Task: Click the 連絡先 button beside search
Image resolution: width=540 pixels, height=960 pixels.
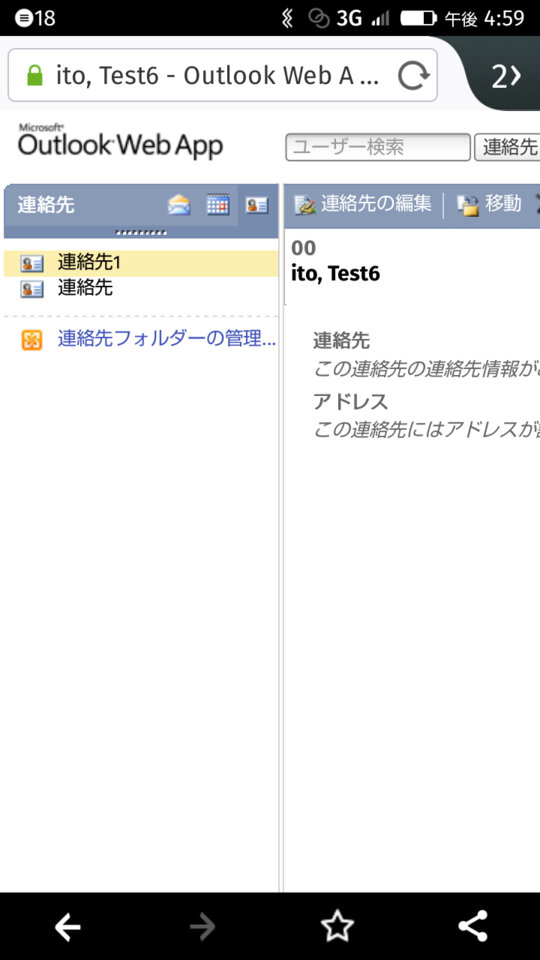Action: [x=507, y=147]
